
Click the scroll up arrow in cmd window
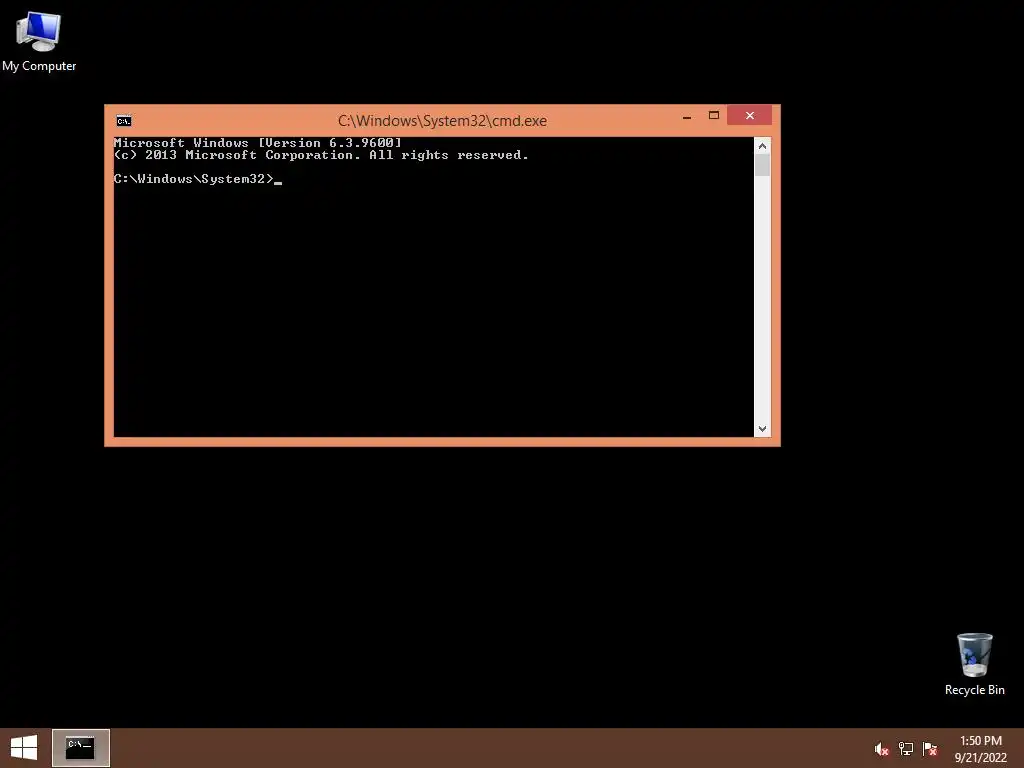[762, 146]
